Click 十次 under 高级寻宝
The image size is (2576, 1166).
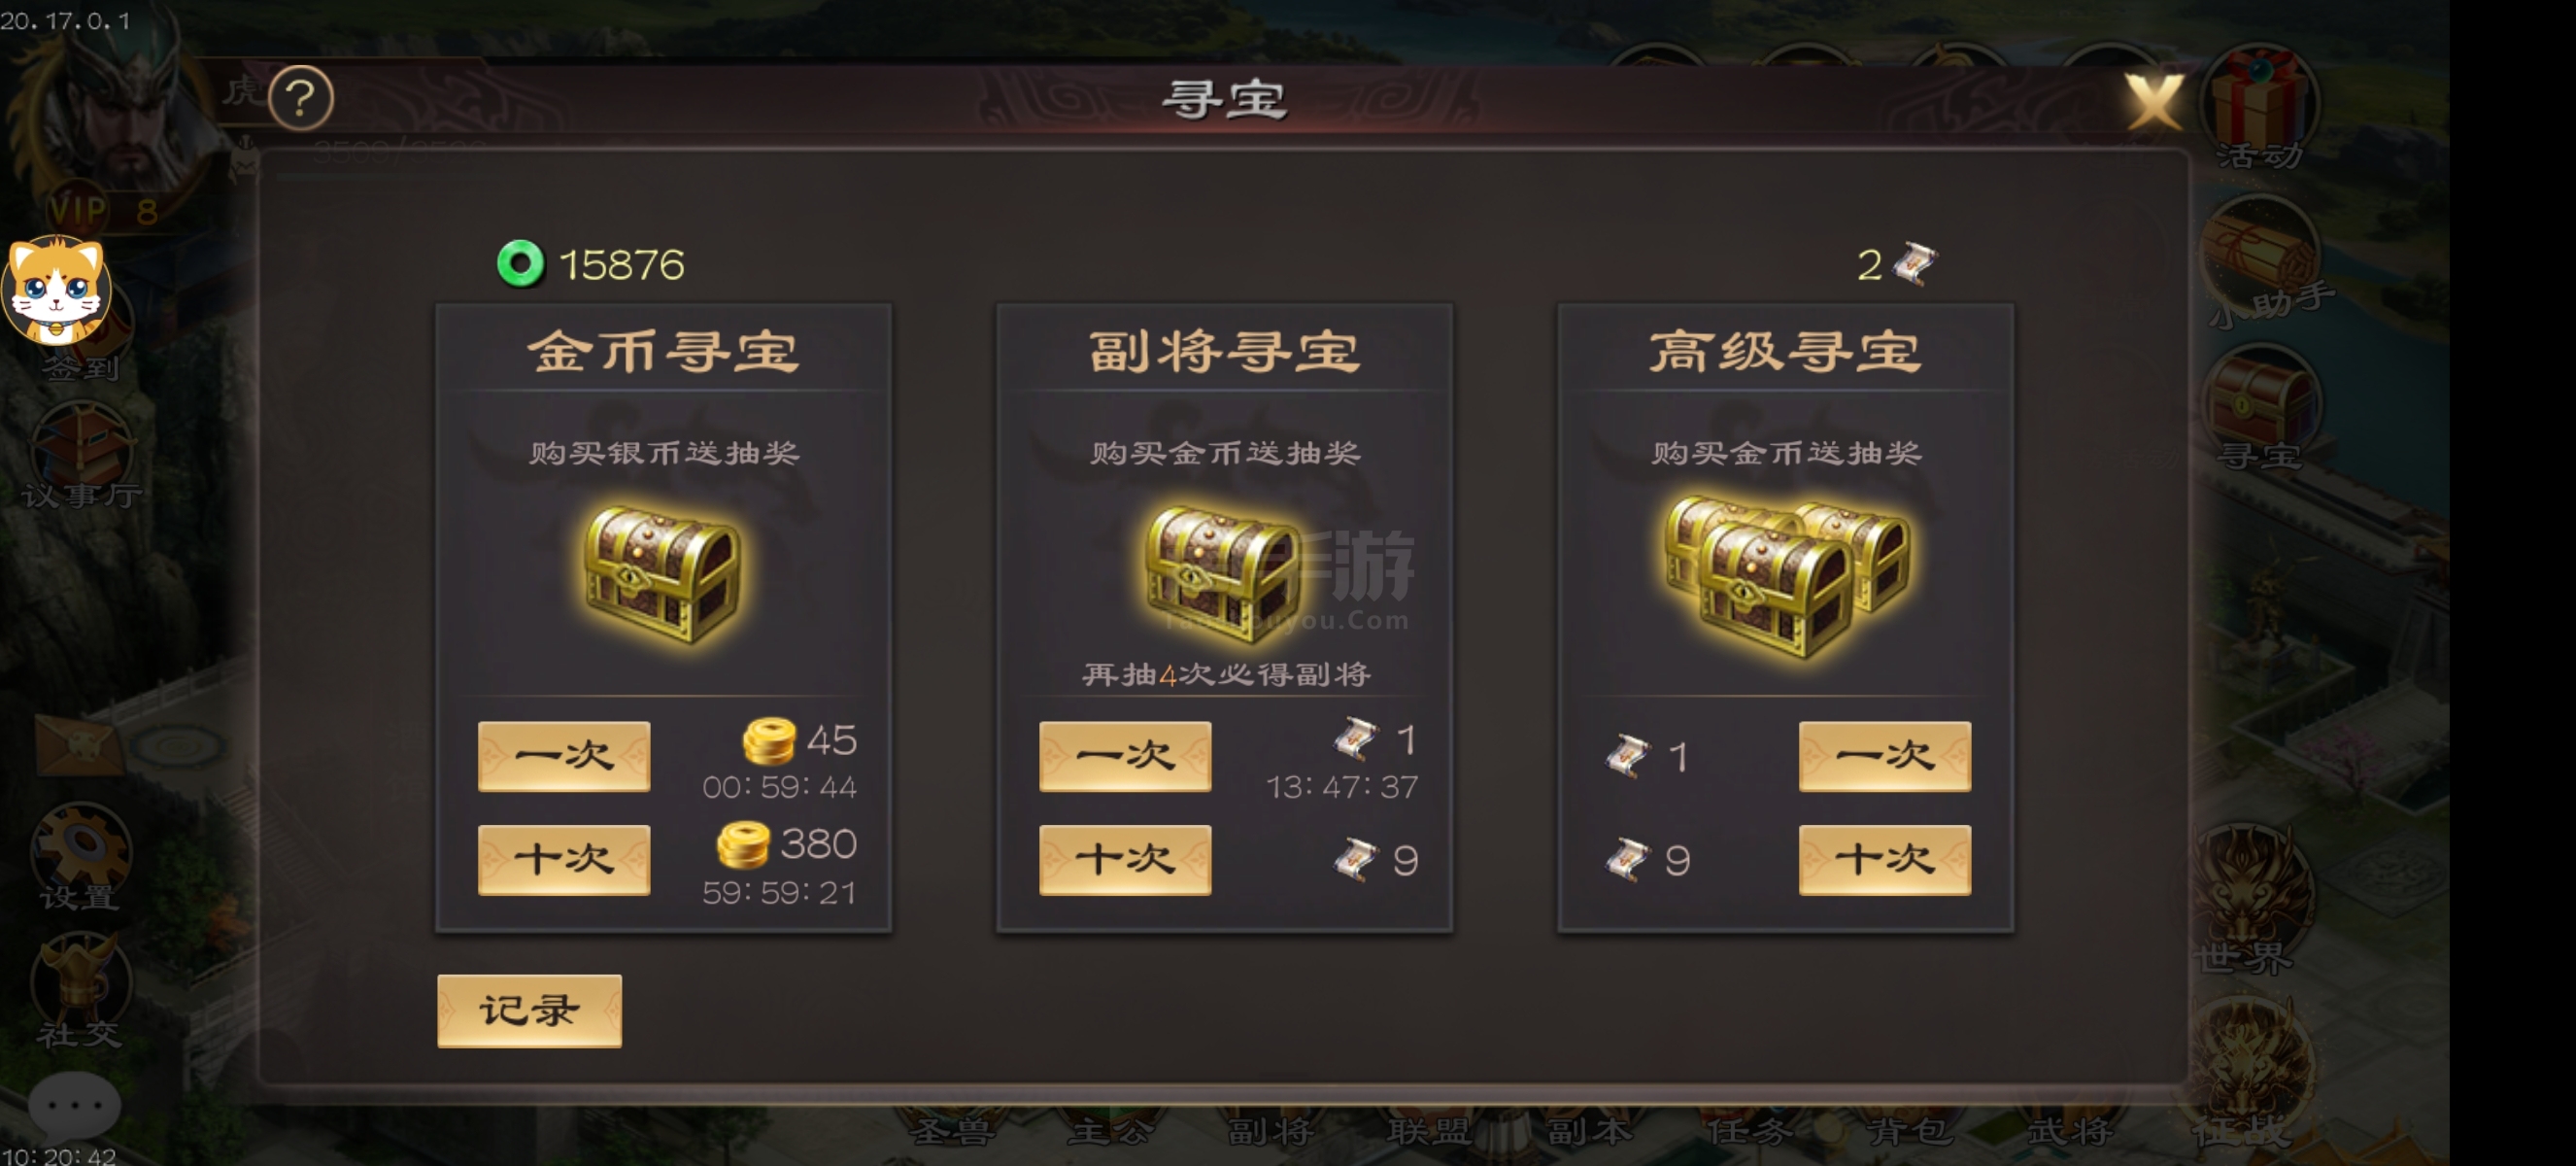coord(1885,860)
